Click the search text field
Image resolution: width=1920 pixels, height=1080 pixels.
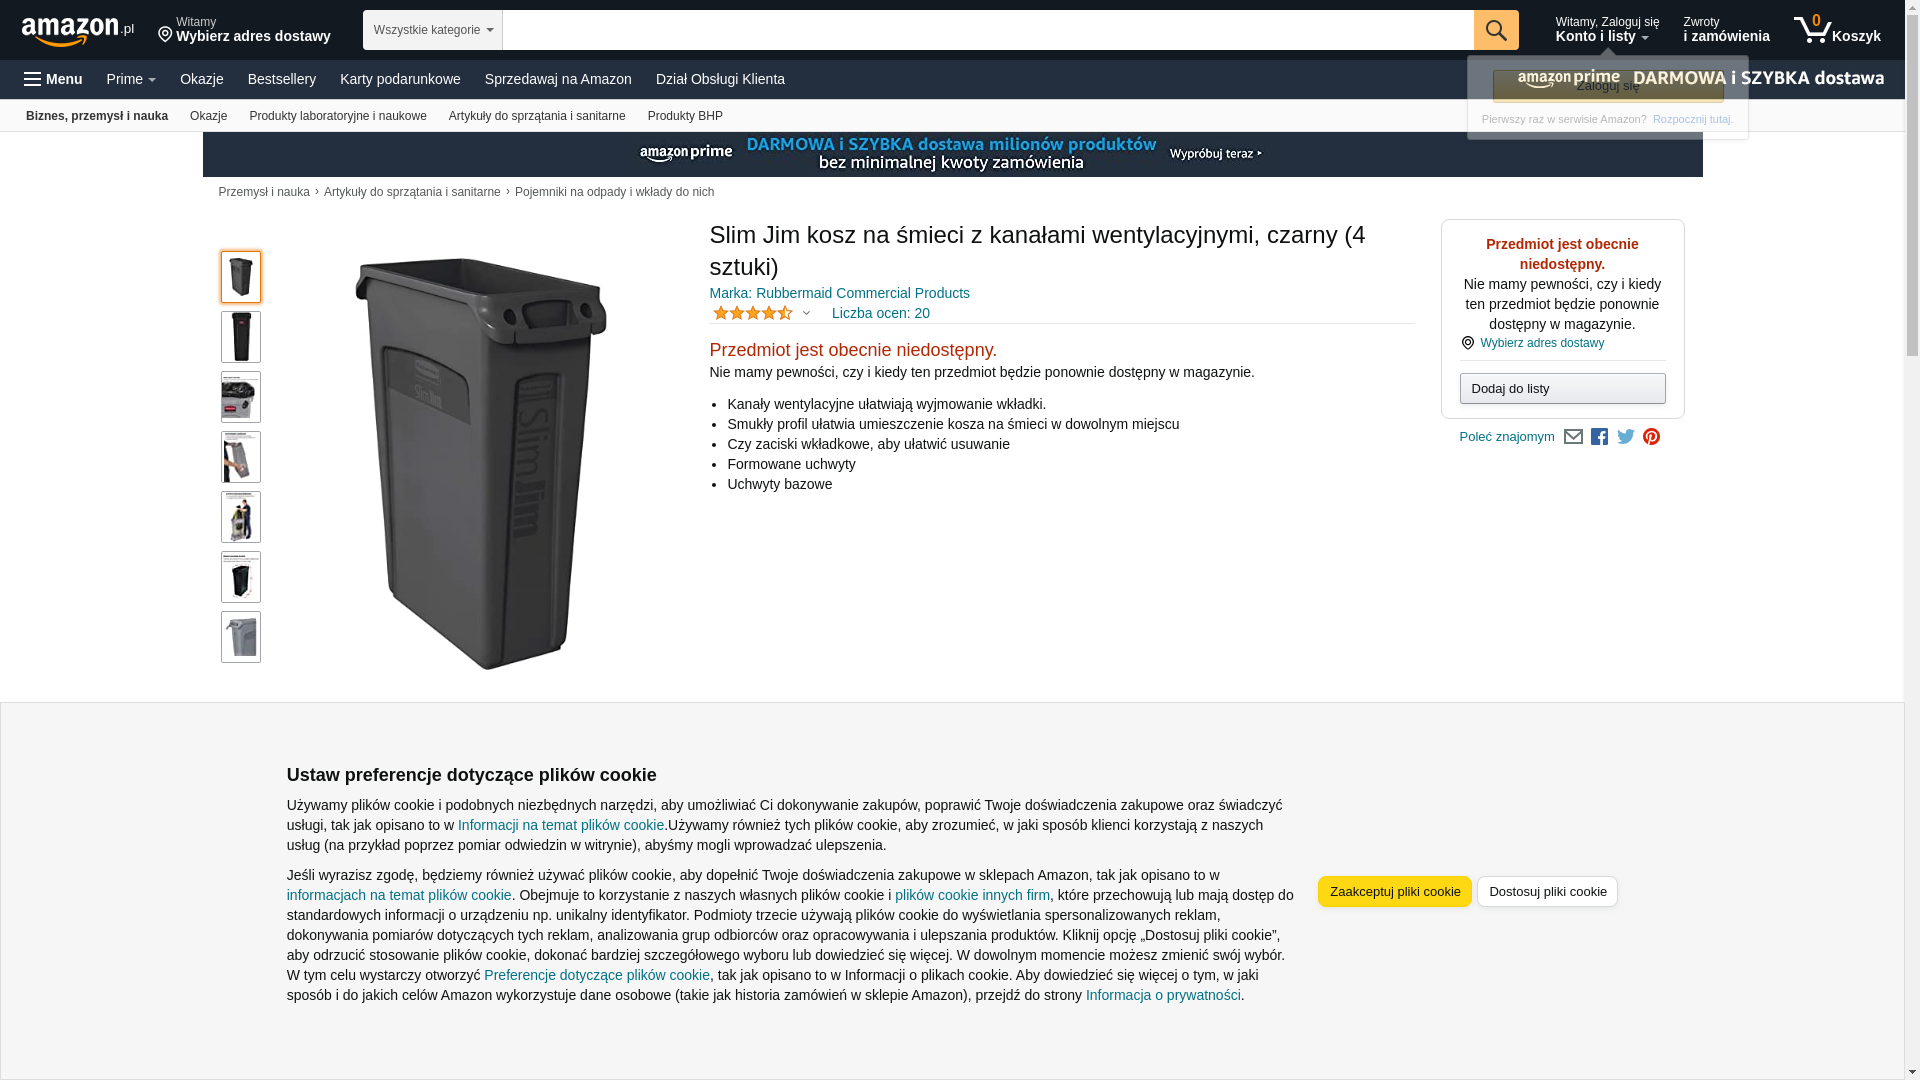coord(988,30)
